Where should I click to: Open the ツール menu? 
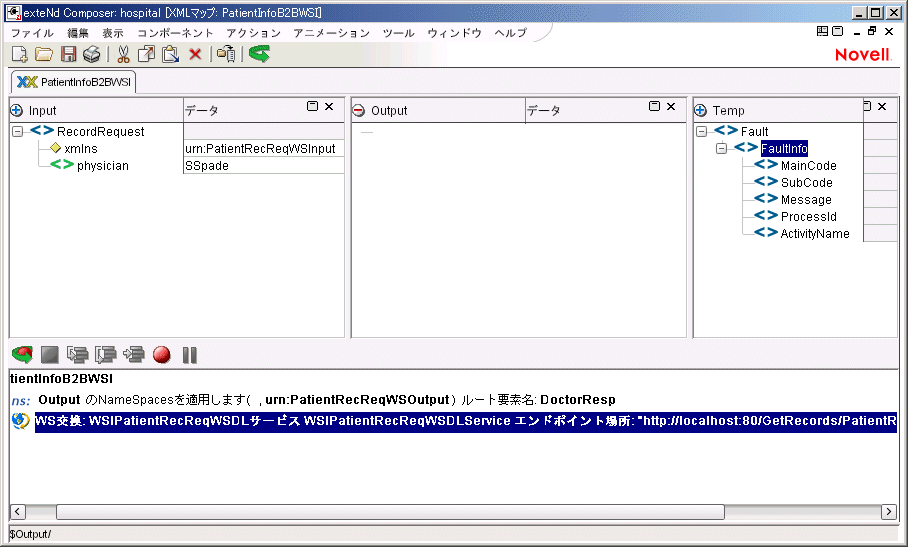[x=398, y=33]
